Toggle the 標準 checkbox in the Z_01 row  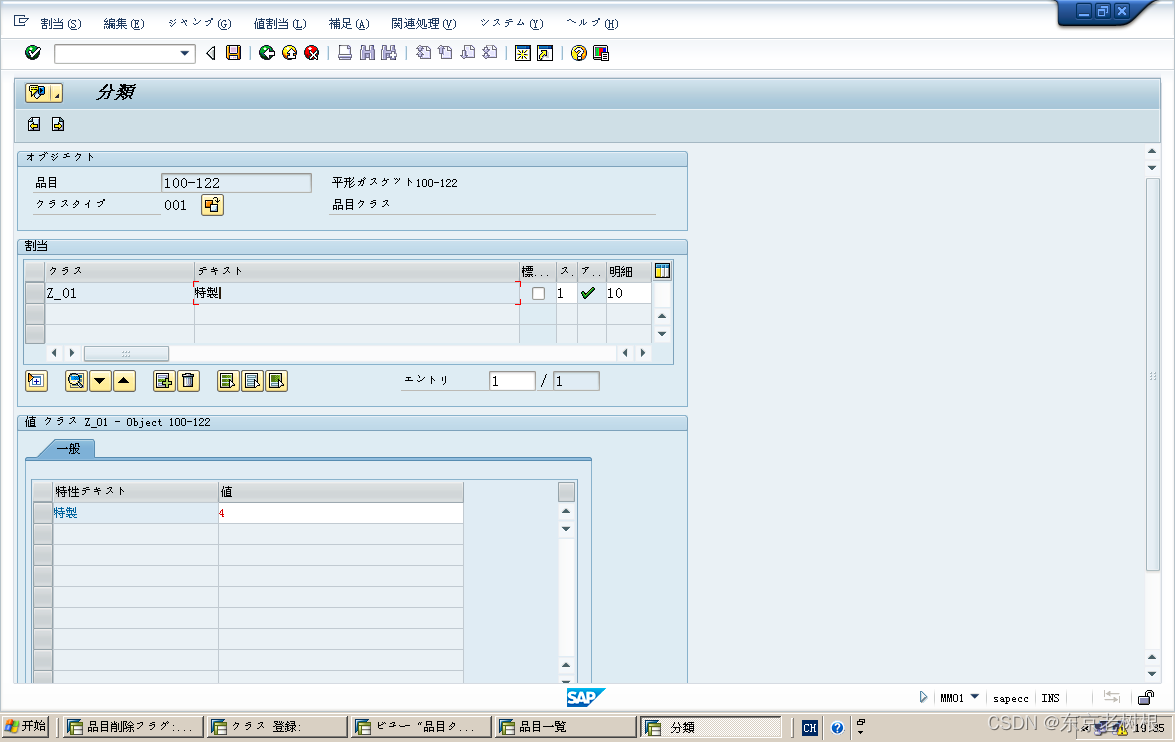tap(537, 293)
